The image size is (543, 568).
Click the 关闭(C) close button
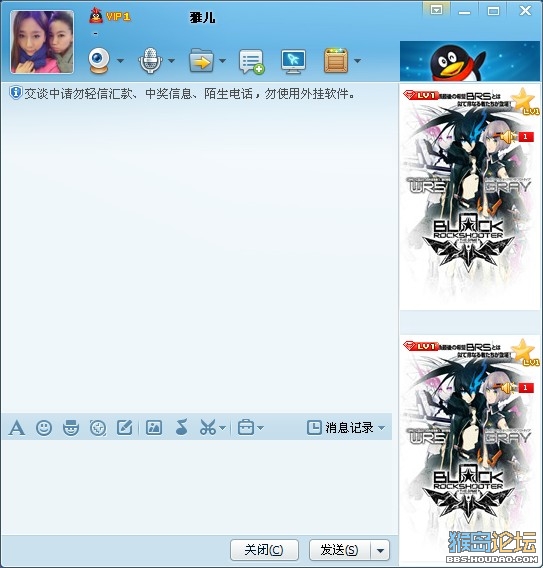click(264, 550)
